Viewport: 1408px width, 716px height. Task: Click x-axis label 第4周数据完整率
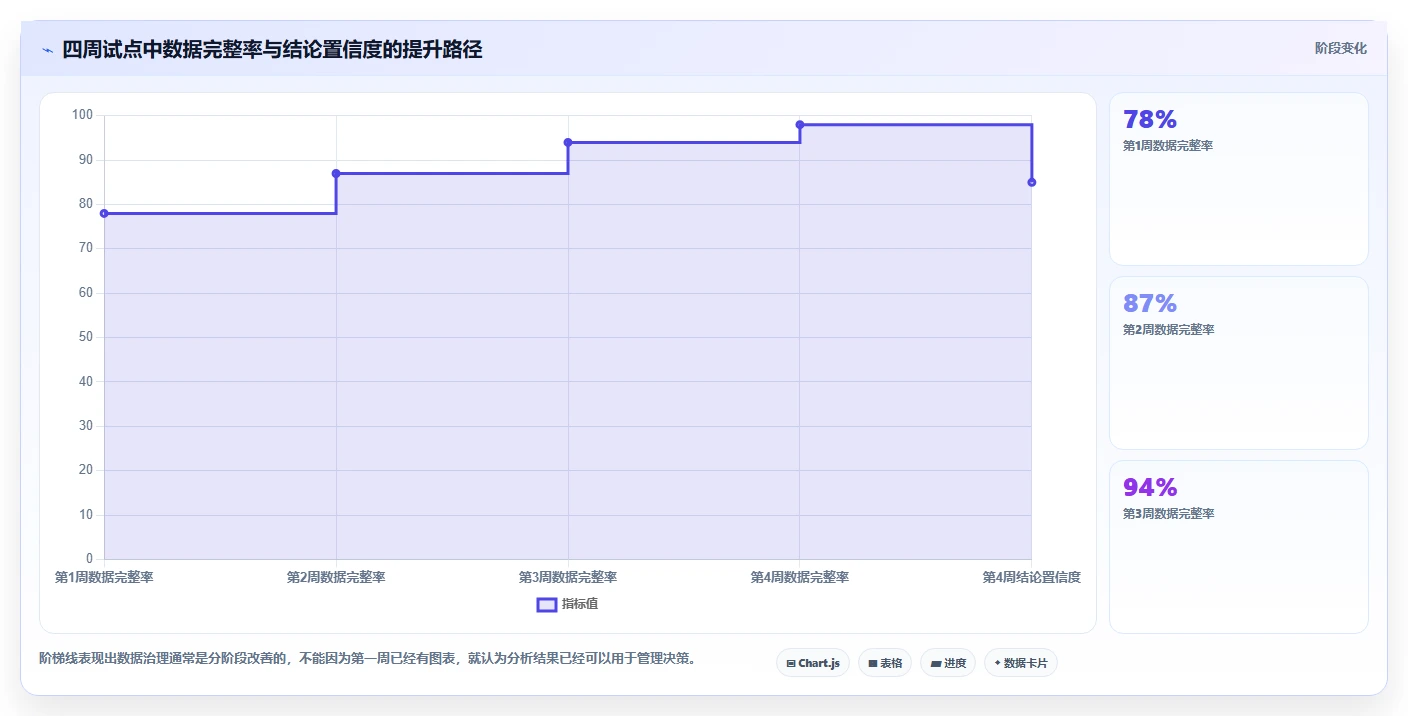pos(800,578)
